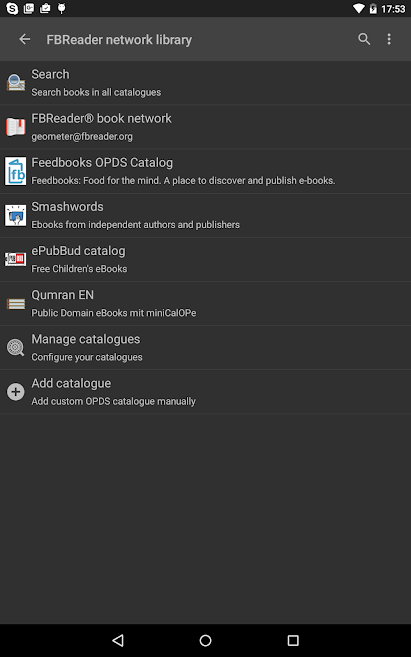Tap the Android recent apps square
This screenshot has width=411, height=657.
click(x=293, y=640)
